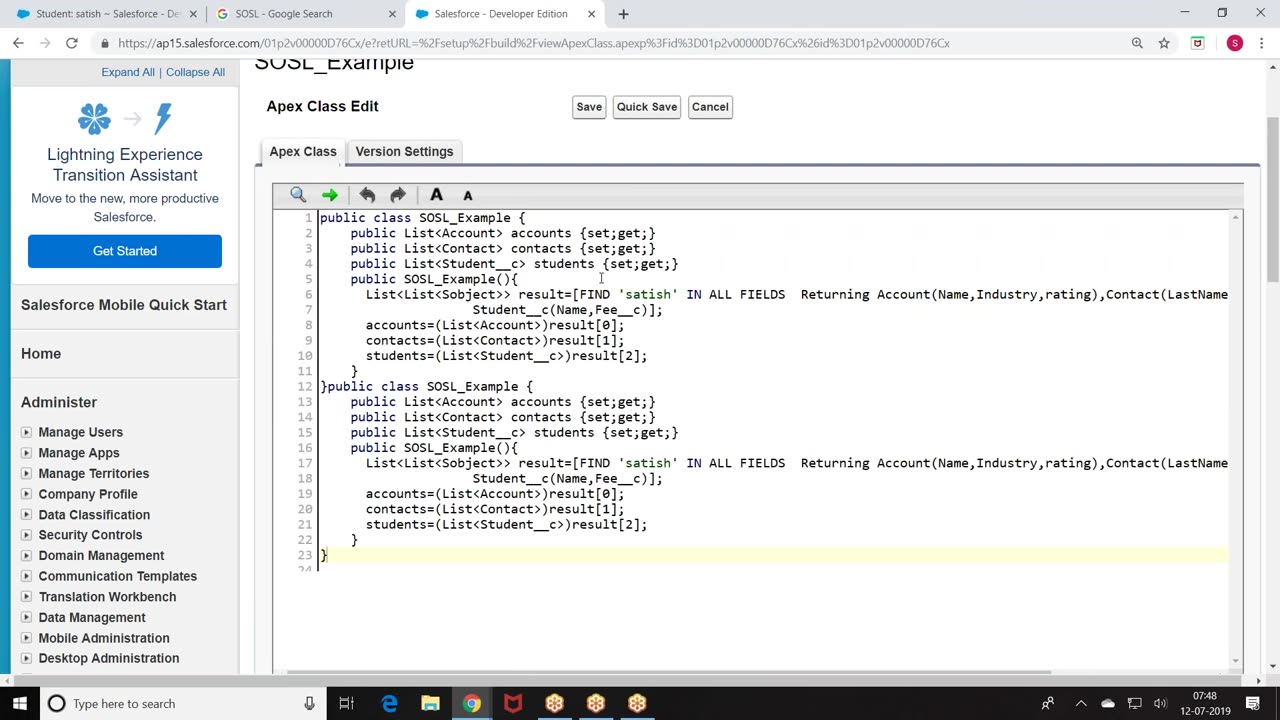Expand the arrow beside Manage Apps

click(26, 453)
